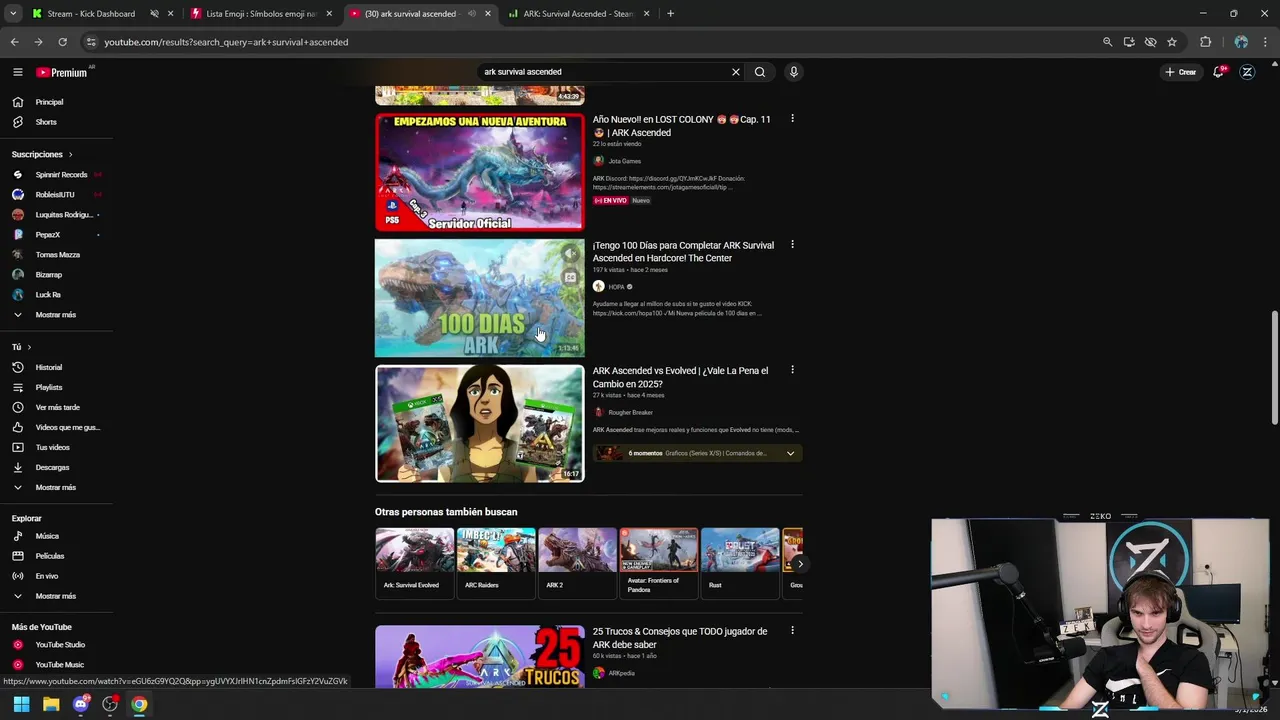Open the RobleisIUTU subscription
1280x720 pixels.
click(x=56, y=195)
